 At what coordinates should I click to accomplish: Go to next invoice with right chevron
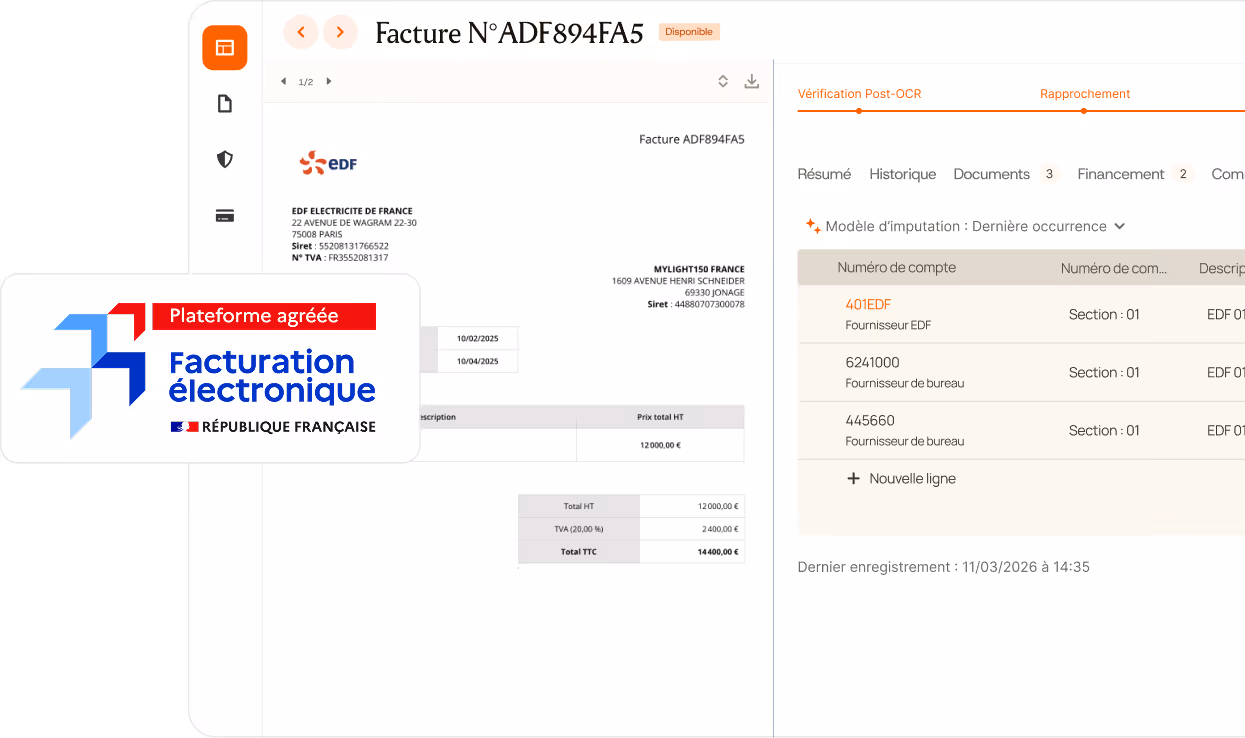[x=341, y=32]
